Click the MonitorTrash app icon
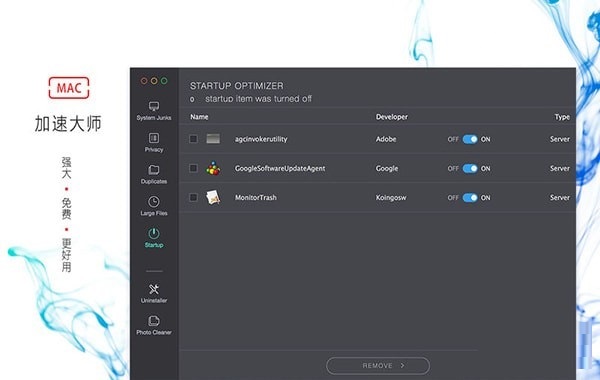This screenshot has width=600, height=380. tap(213, 197)
